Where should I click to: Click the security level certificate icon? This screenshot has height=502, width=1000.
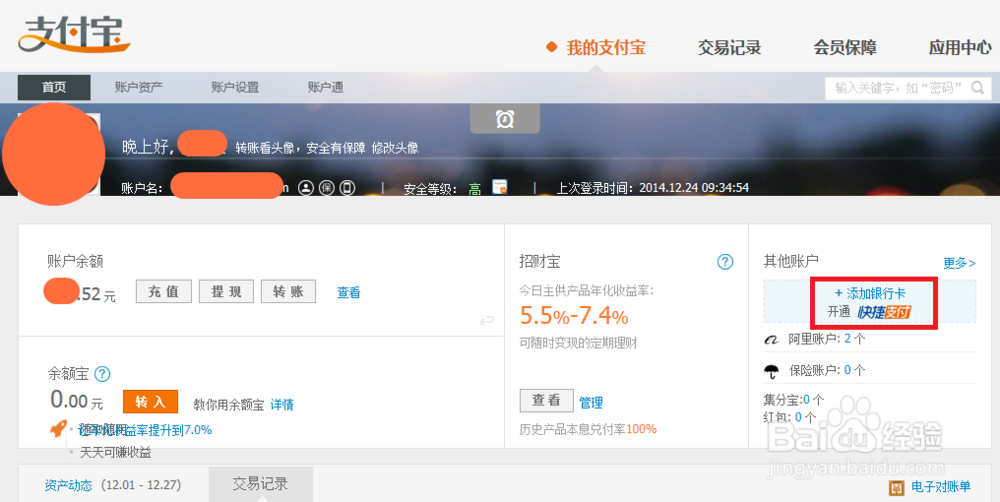click(x=499, y=188)
